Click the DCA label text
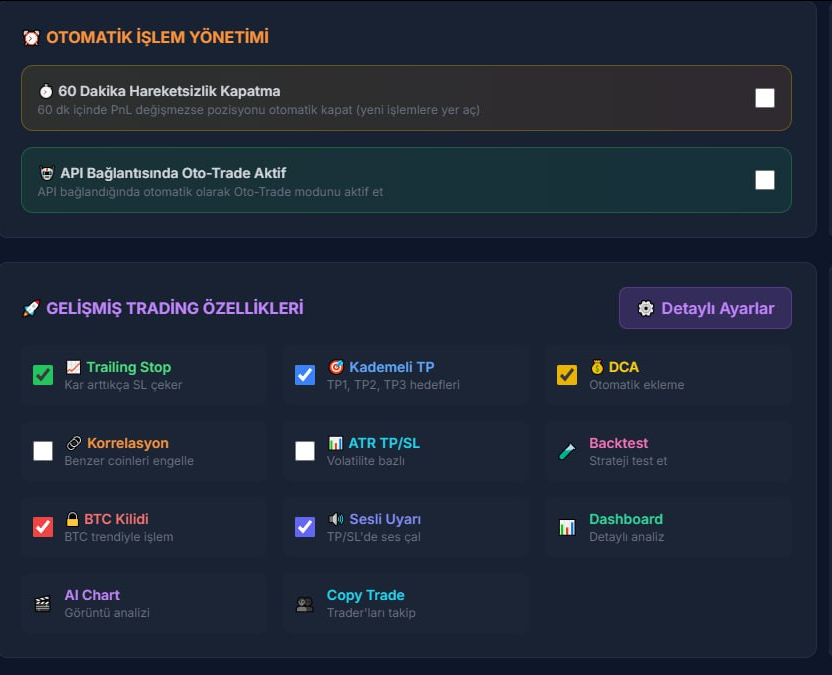Screen dimensions: 832x675 pyautogui.click(x=623, y=367)
